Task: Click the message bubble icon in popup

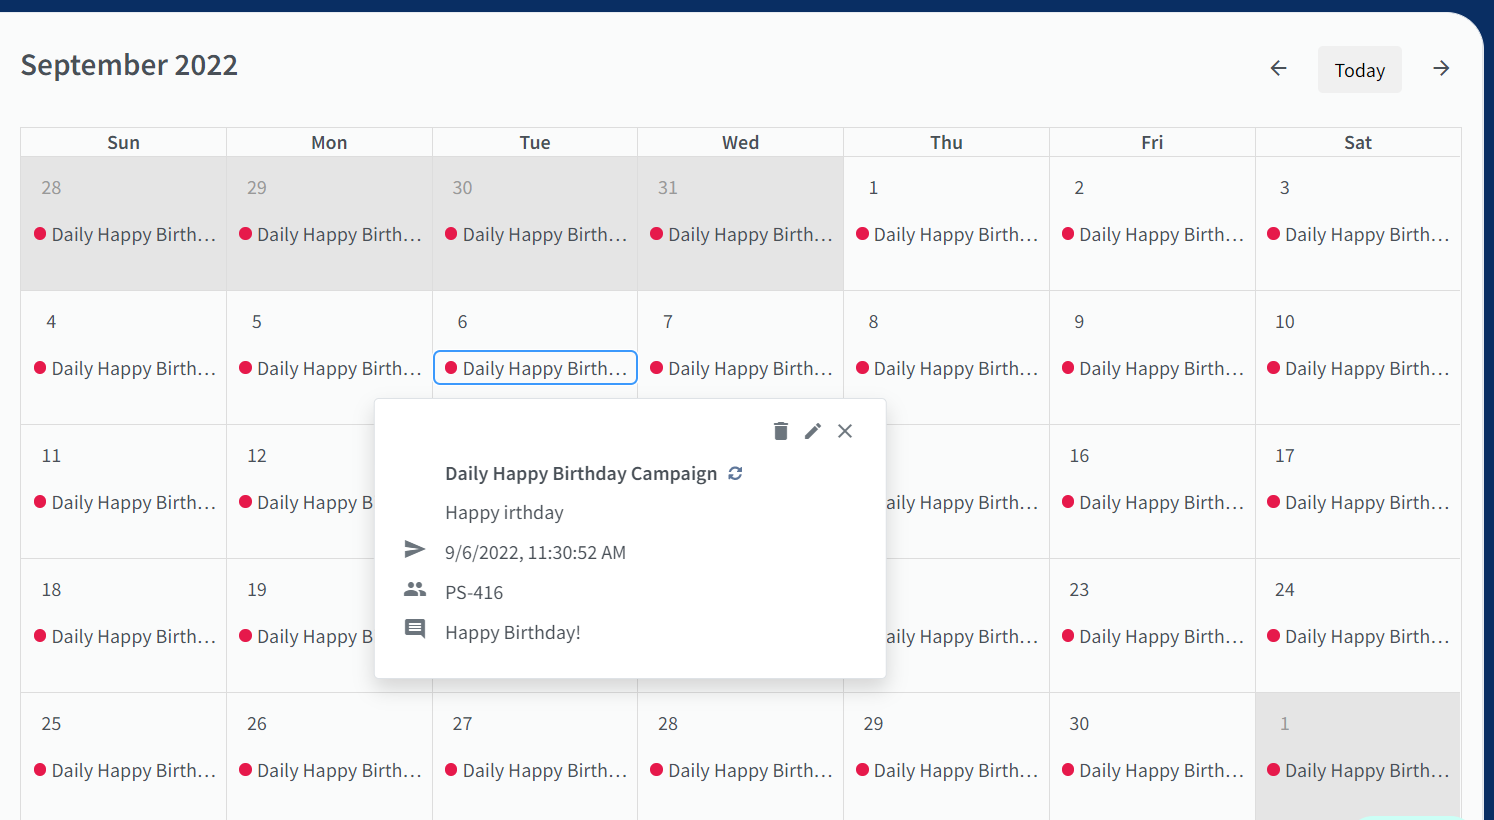Action: [x=415, y=629]
